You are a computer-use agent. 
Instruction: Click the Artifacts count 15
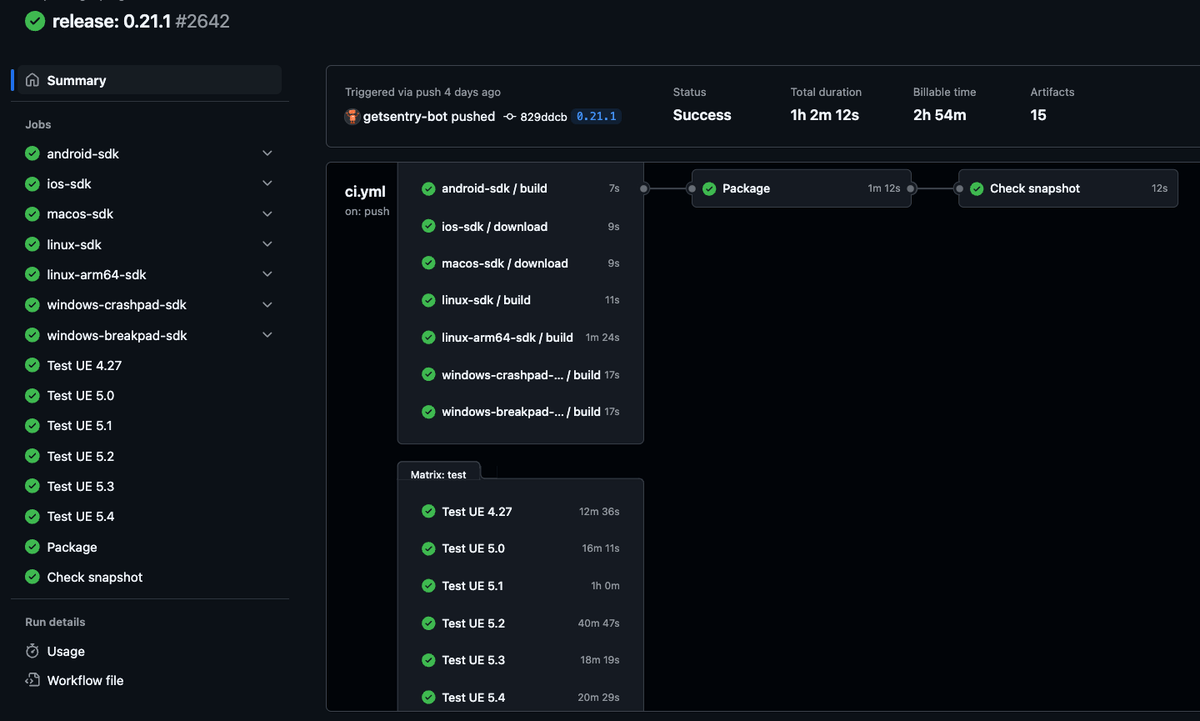pos(1038,115)
